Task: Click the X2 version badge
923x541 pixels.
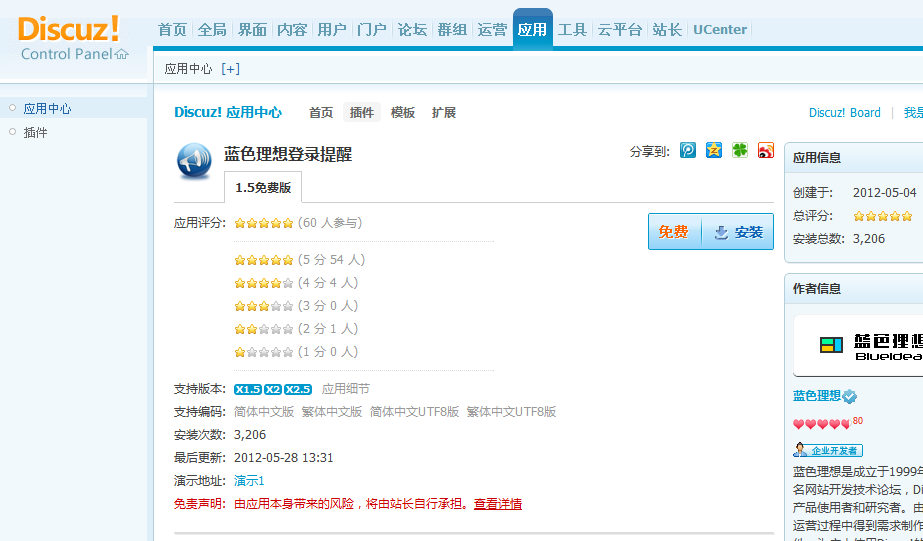Action: click(273, 389)
